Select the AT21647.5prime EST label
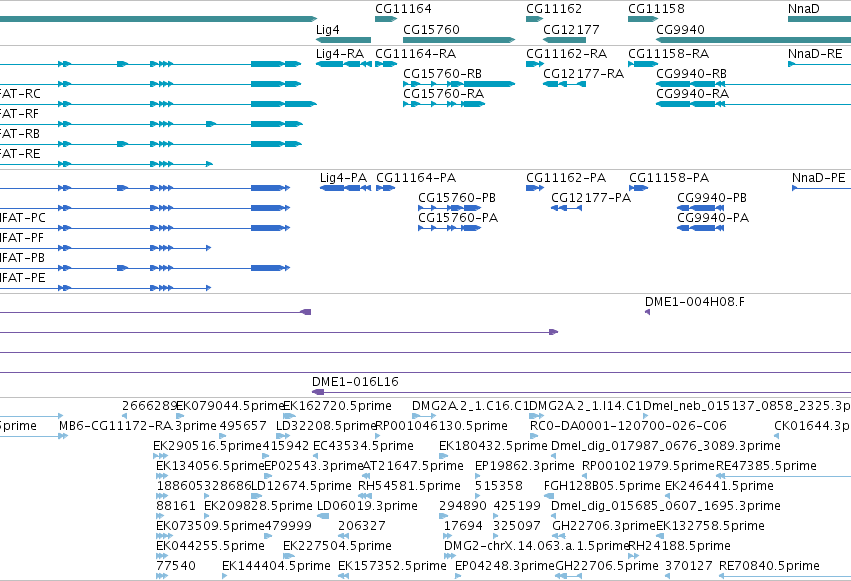 pos(413,466)
